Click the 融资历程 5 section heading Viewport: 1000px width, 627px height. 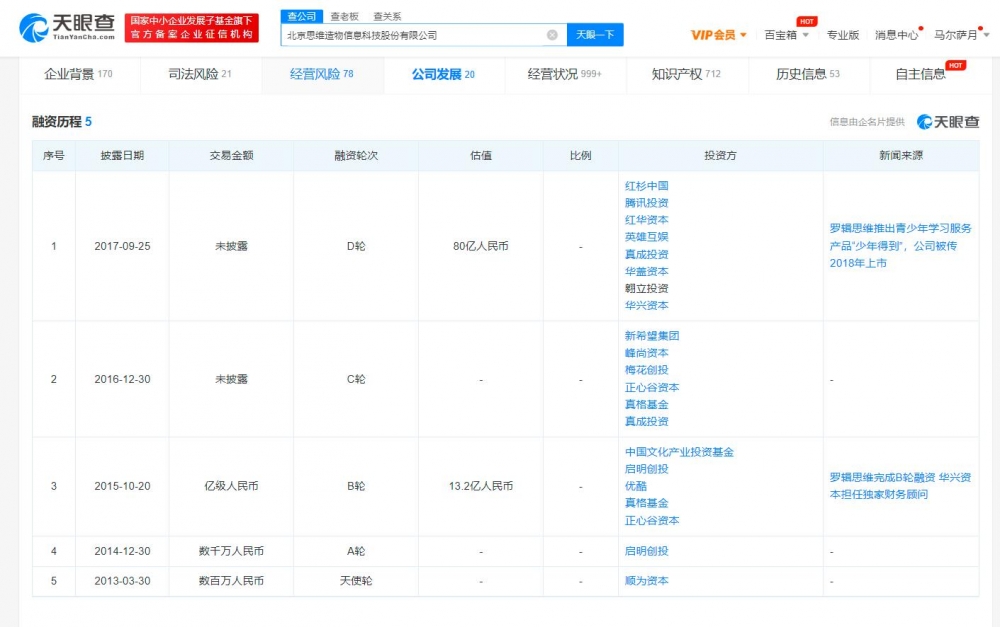[62, 122]
